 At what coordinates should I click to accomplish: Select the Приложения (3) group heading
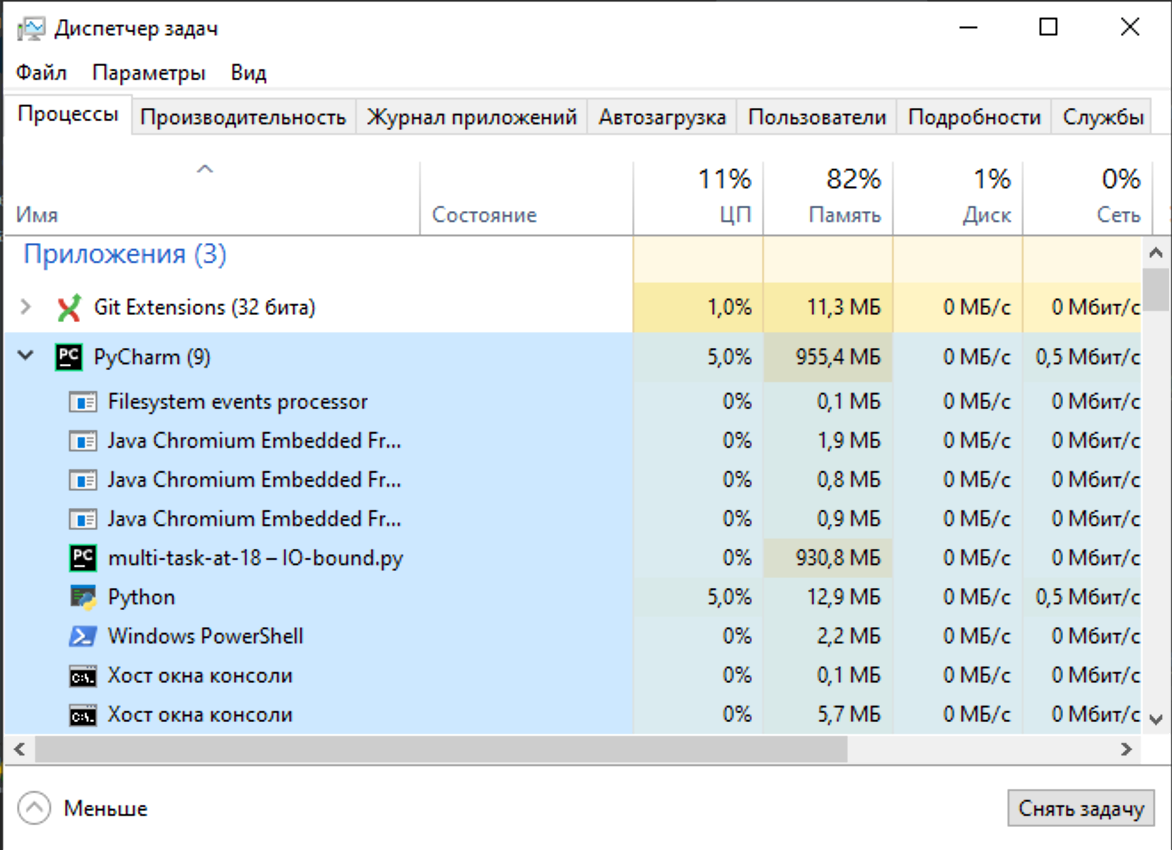pos(125,254)
